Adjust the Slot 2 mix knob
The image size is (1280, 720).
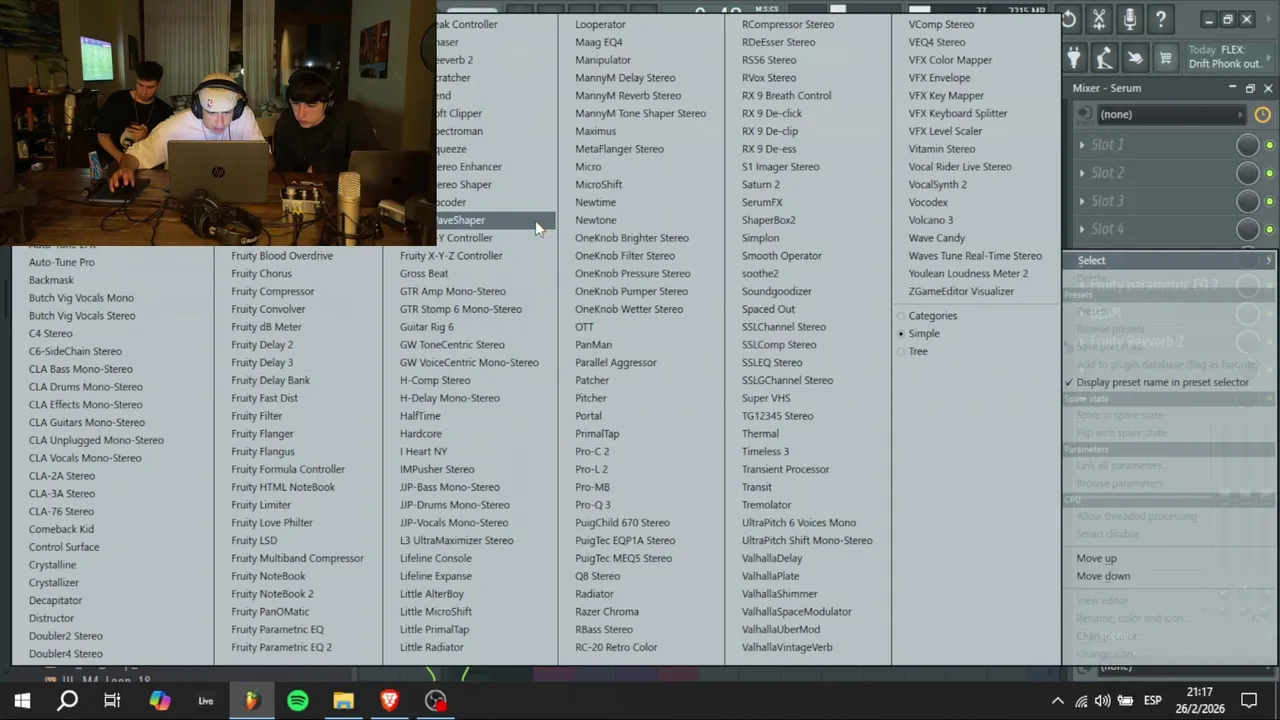(1247, 174)
